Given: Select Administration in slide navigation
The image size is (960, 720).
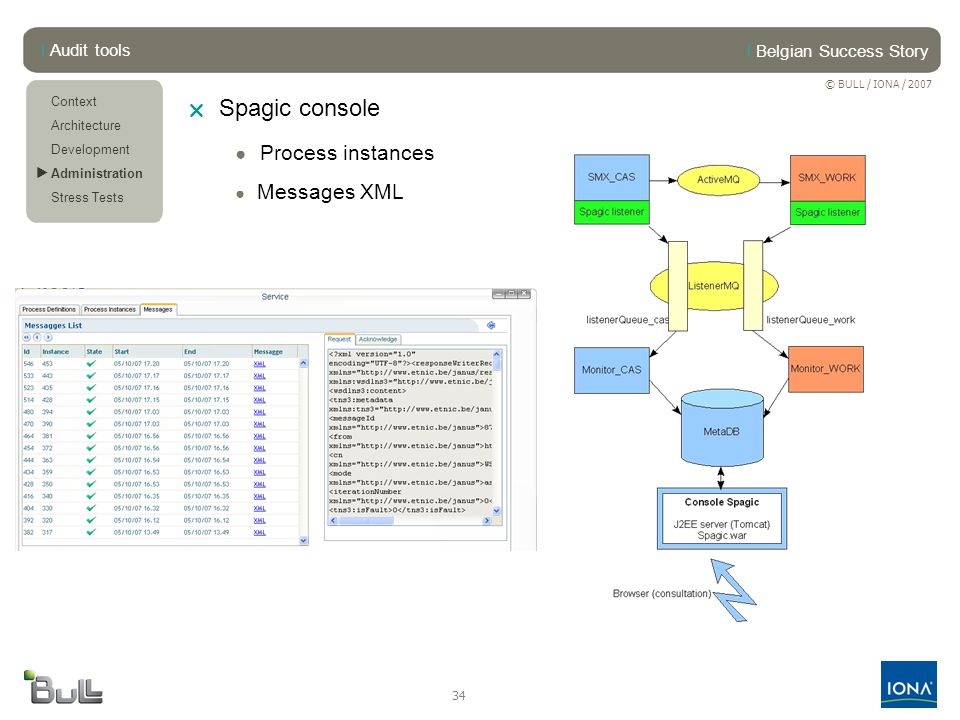Looking at the screenshot, I should pos(96,173).
